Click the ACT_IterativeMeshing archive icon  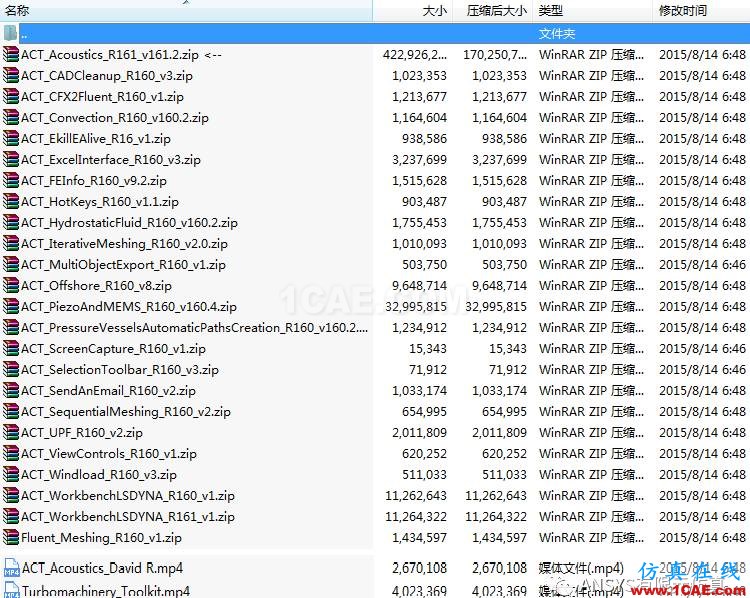[11, 244]
